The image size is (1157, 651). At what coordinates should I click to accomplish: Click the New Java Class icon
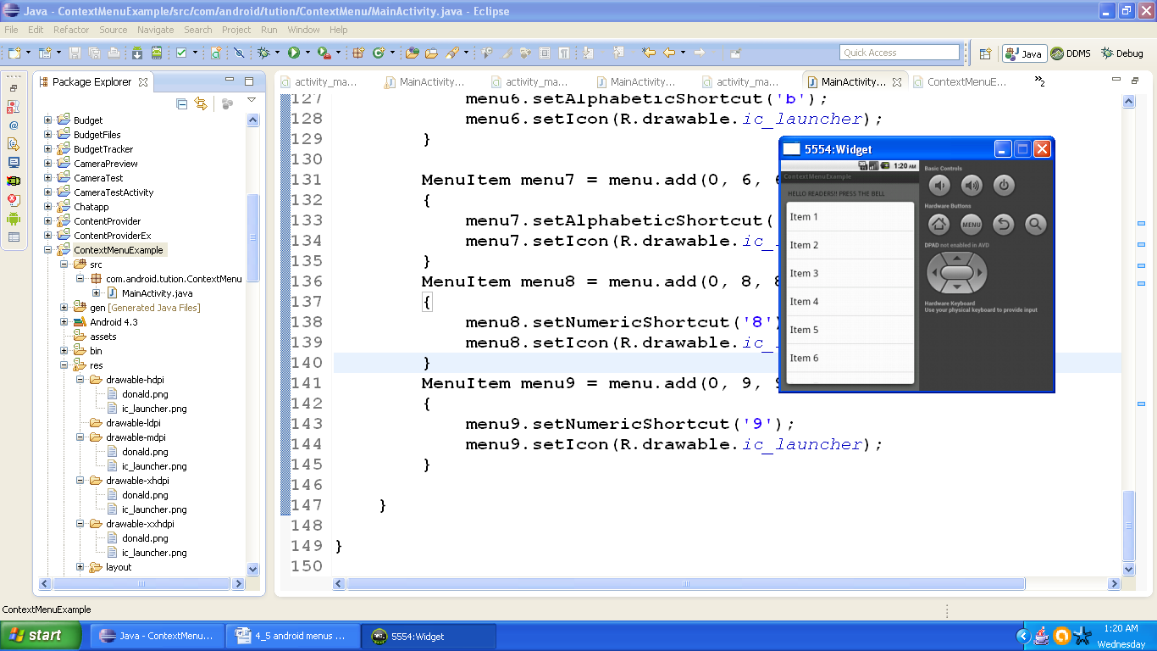click(x=379, y=52)
